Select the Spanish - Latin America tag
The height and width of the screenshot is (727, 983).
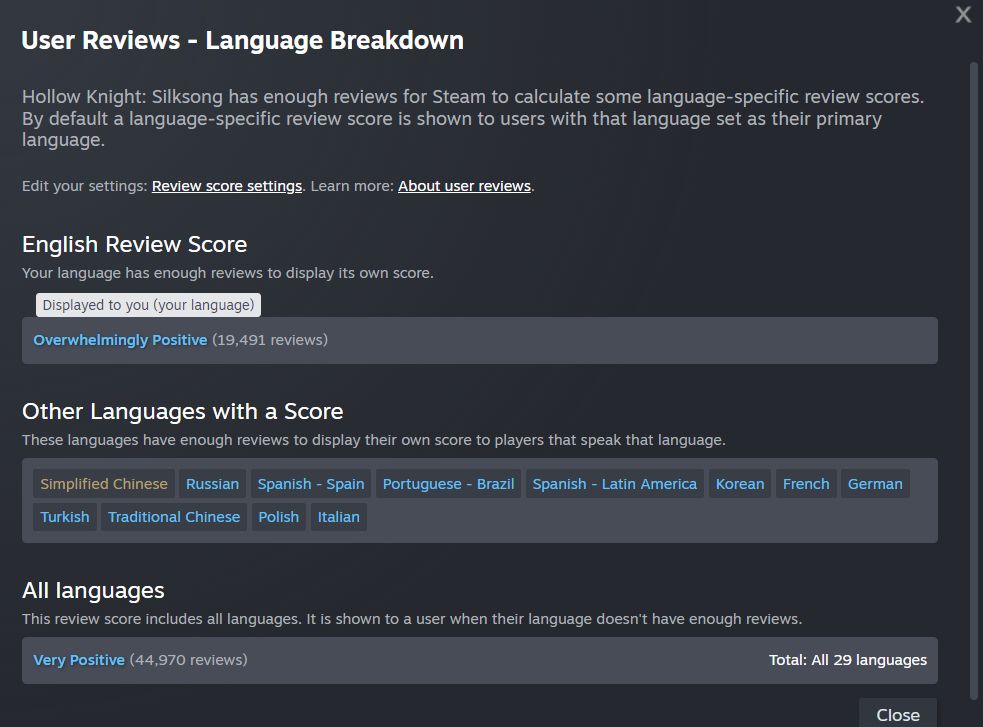coord(614,484)
